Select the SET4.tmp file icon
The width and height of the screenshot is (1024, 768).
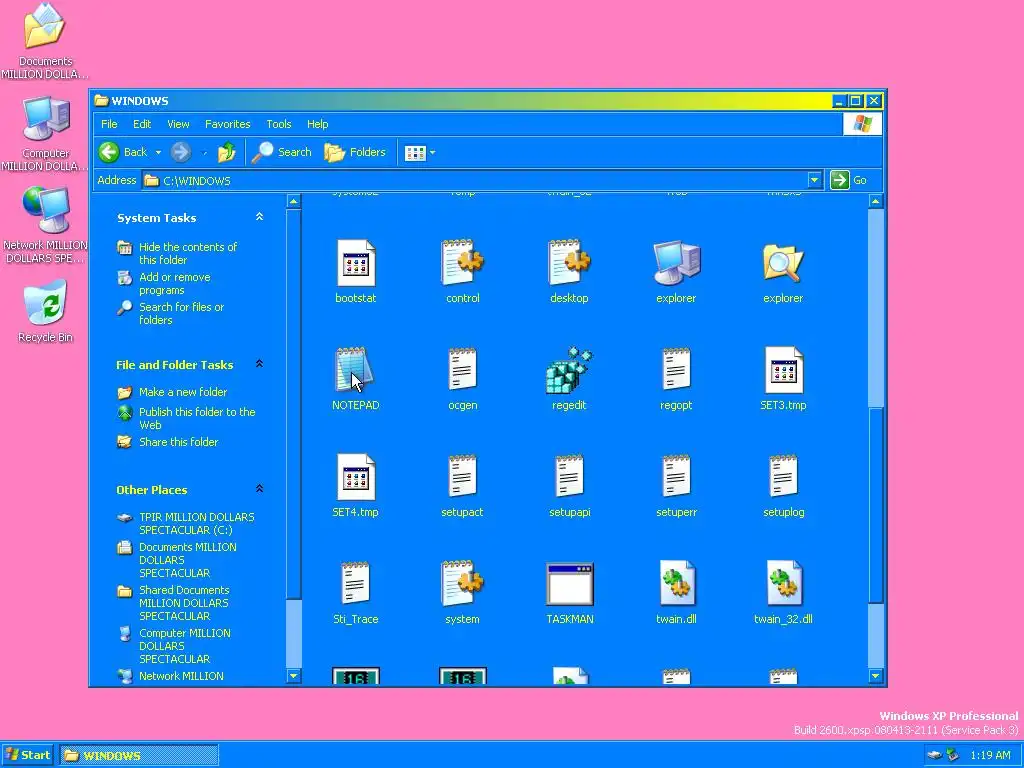click(356, 477)
